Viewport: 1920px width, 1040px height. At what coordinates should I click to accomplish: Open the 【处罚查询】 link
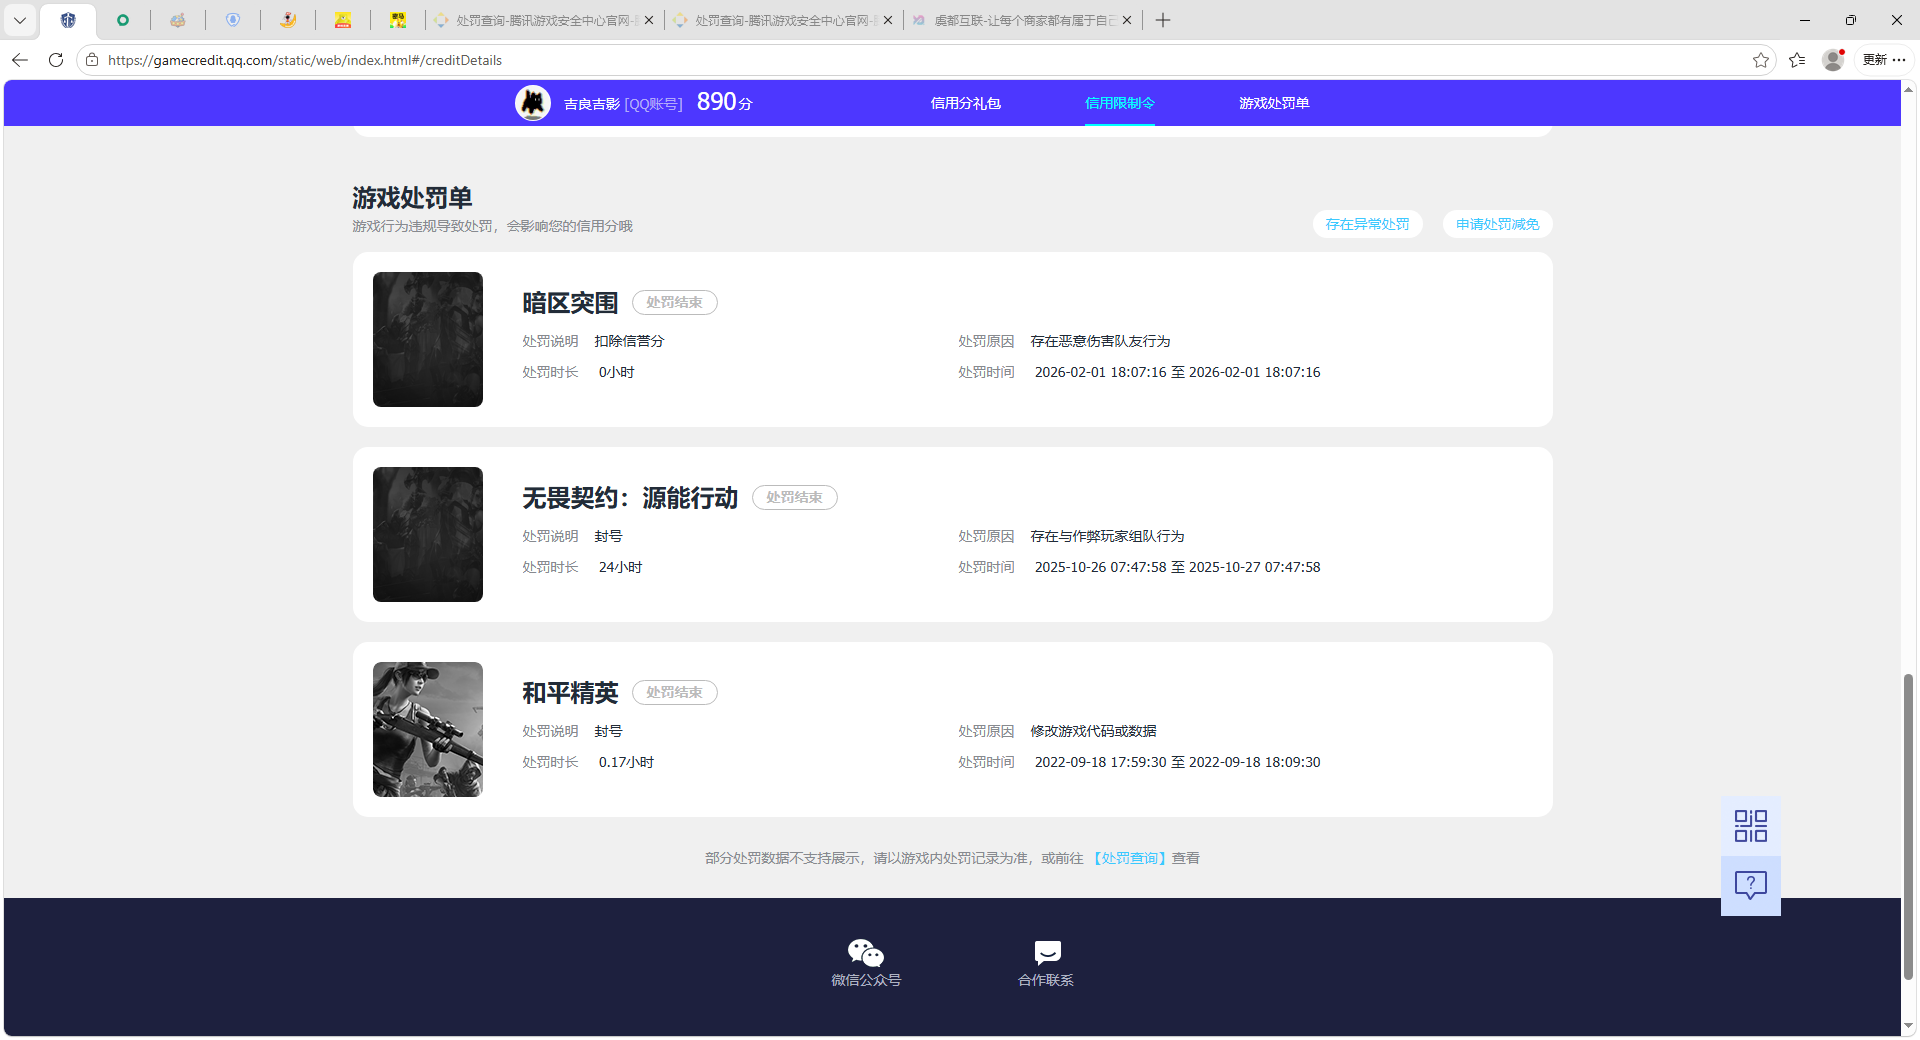click(1128, 858)
